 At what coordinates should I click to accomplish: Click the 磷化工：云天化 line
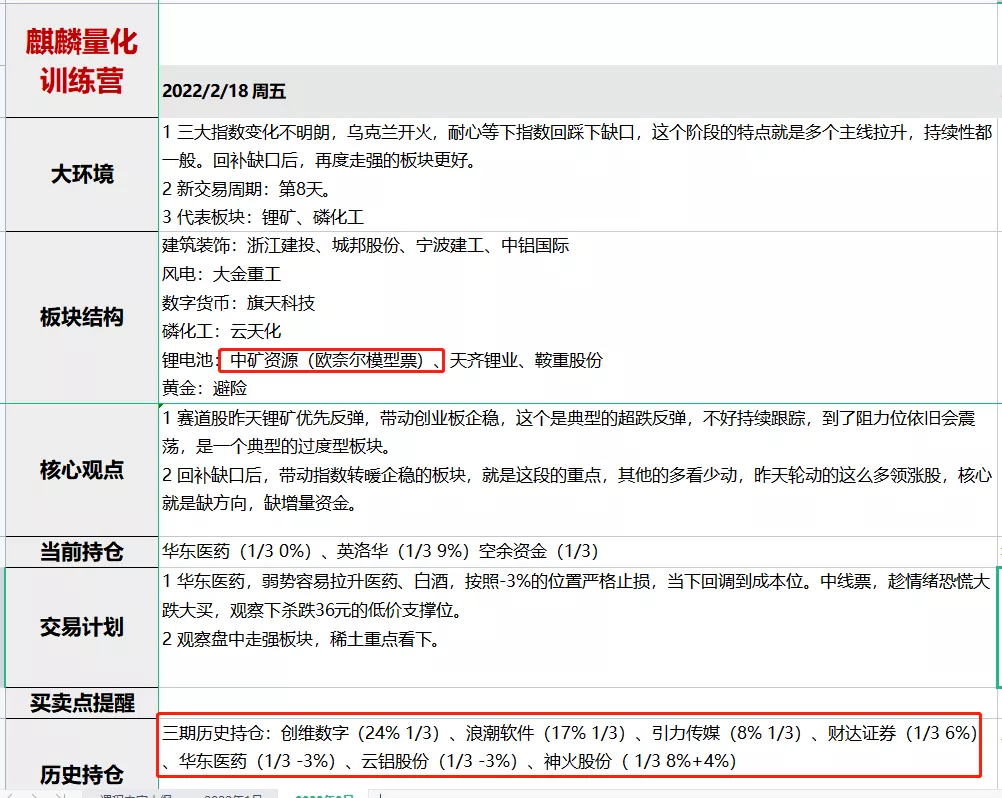tap(222, 331)
